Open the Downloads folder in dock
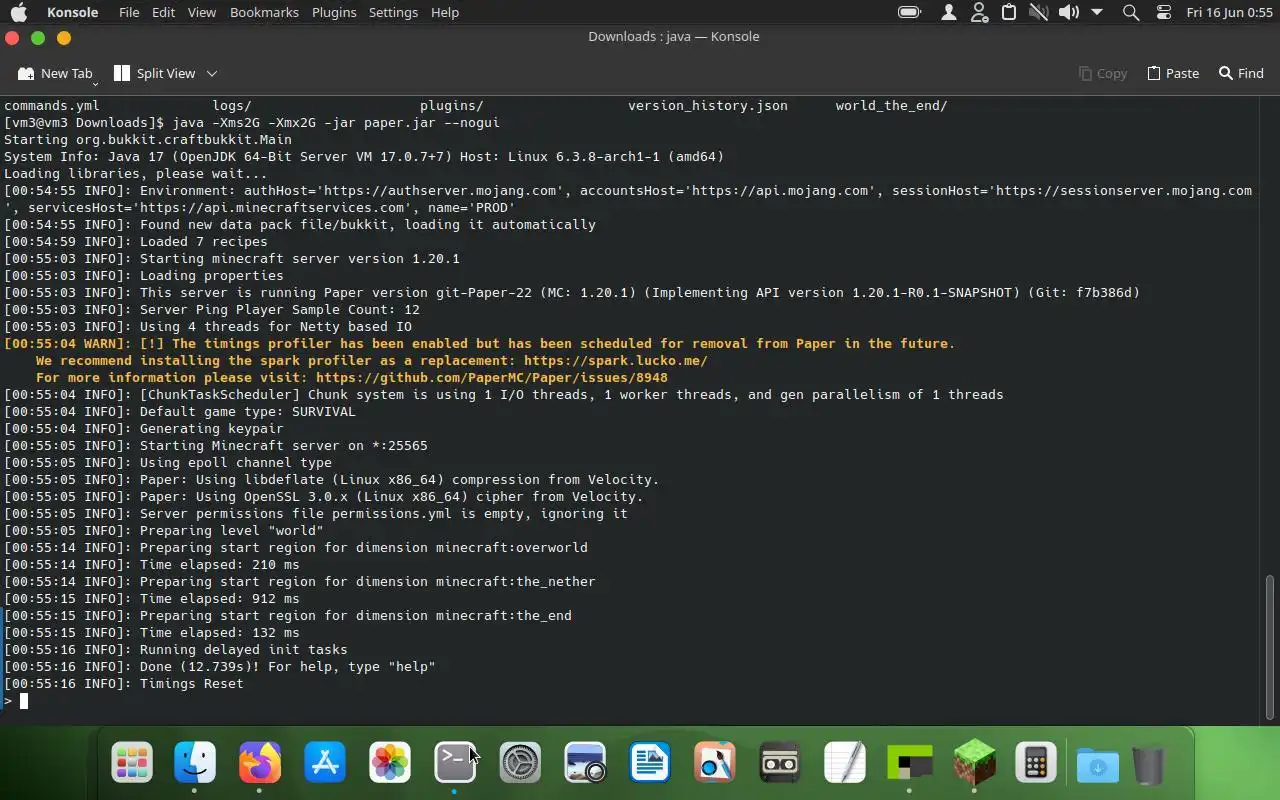This screenshot has height=800, width=1280. [1098, 765]
